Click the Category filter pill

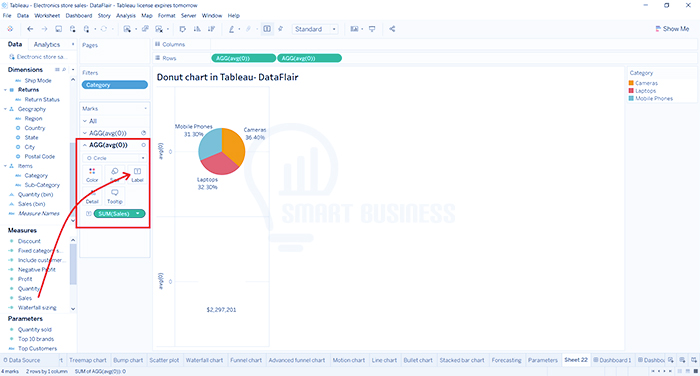pos(115,85)
